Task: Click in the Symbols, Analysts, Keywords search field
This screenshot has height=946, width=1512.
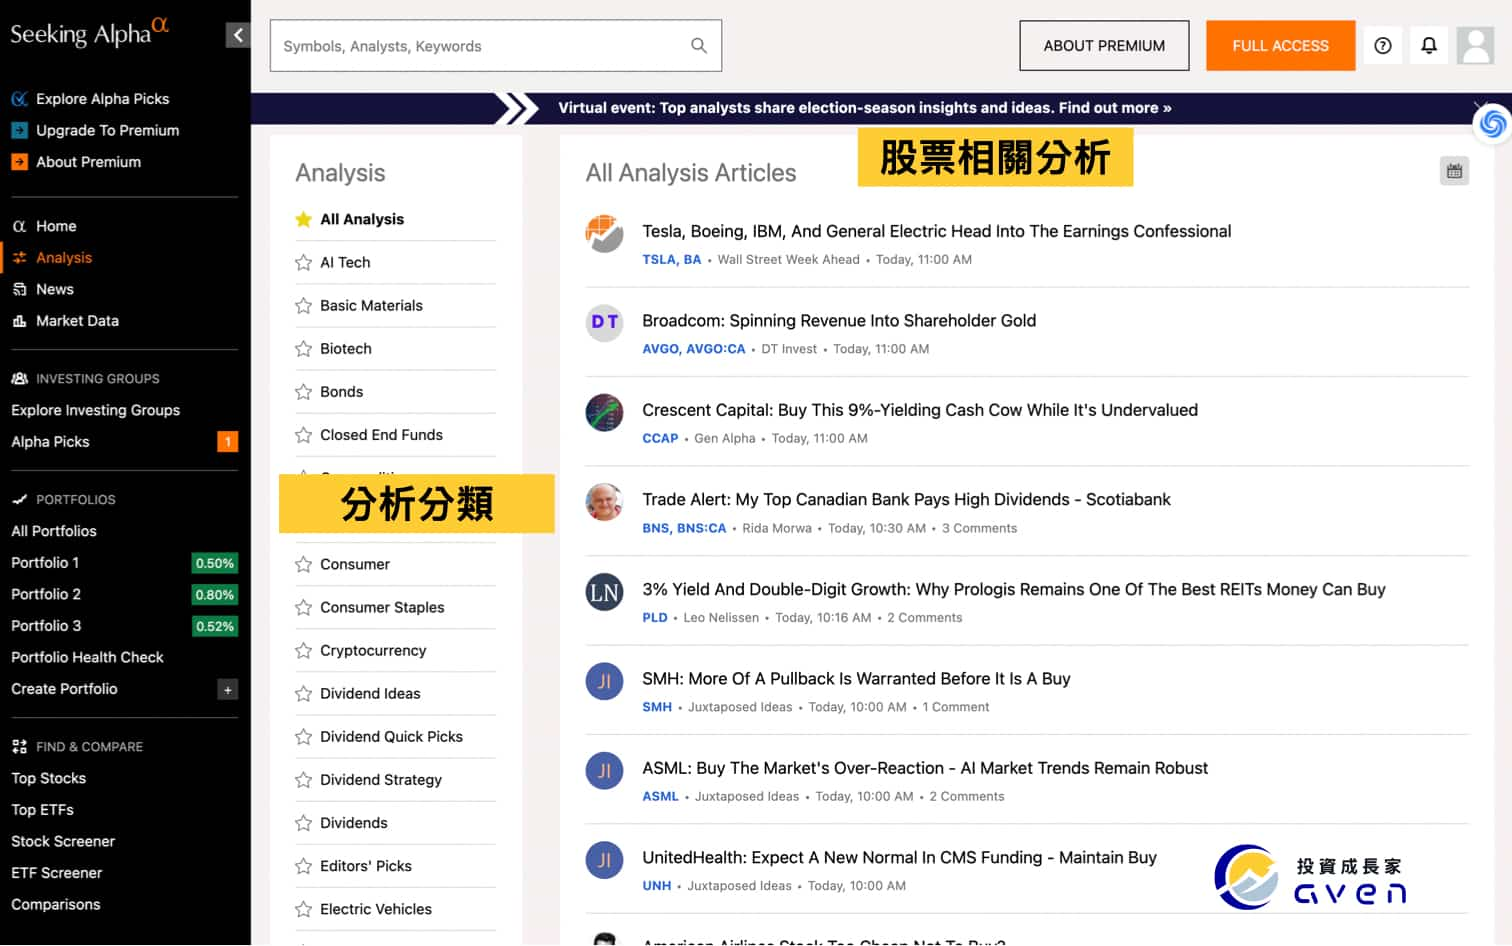Action: pos(495,45)
